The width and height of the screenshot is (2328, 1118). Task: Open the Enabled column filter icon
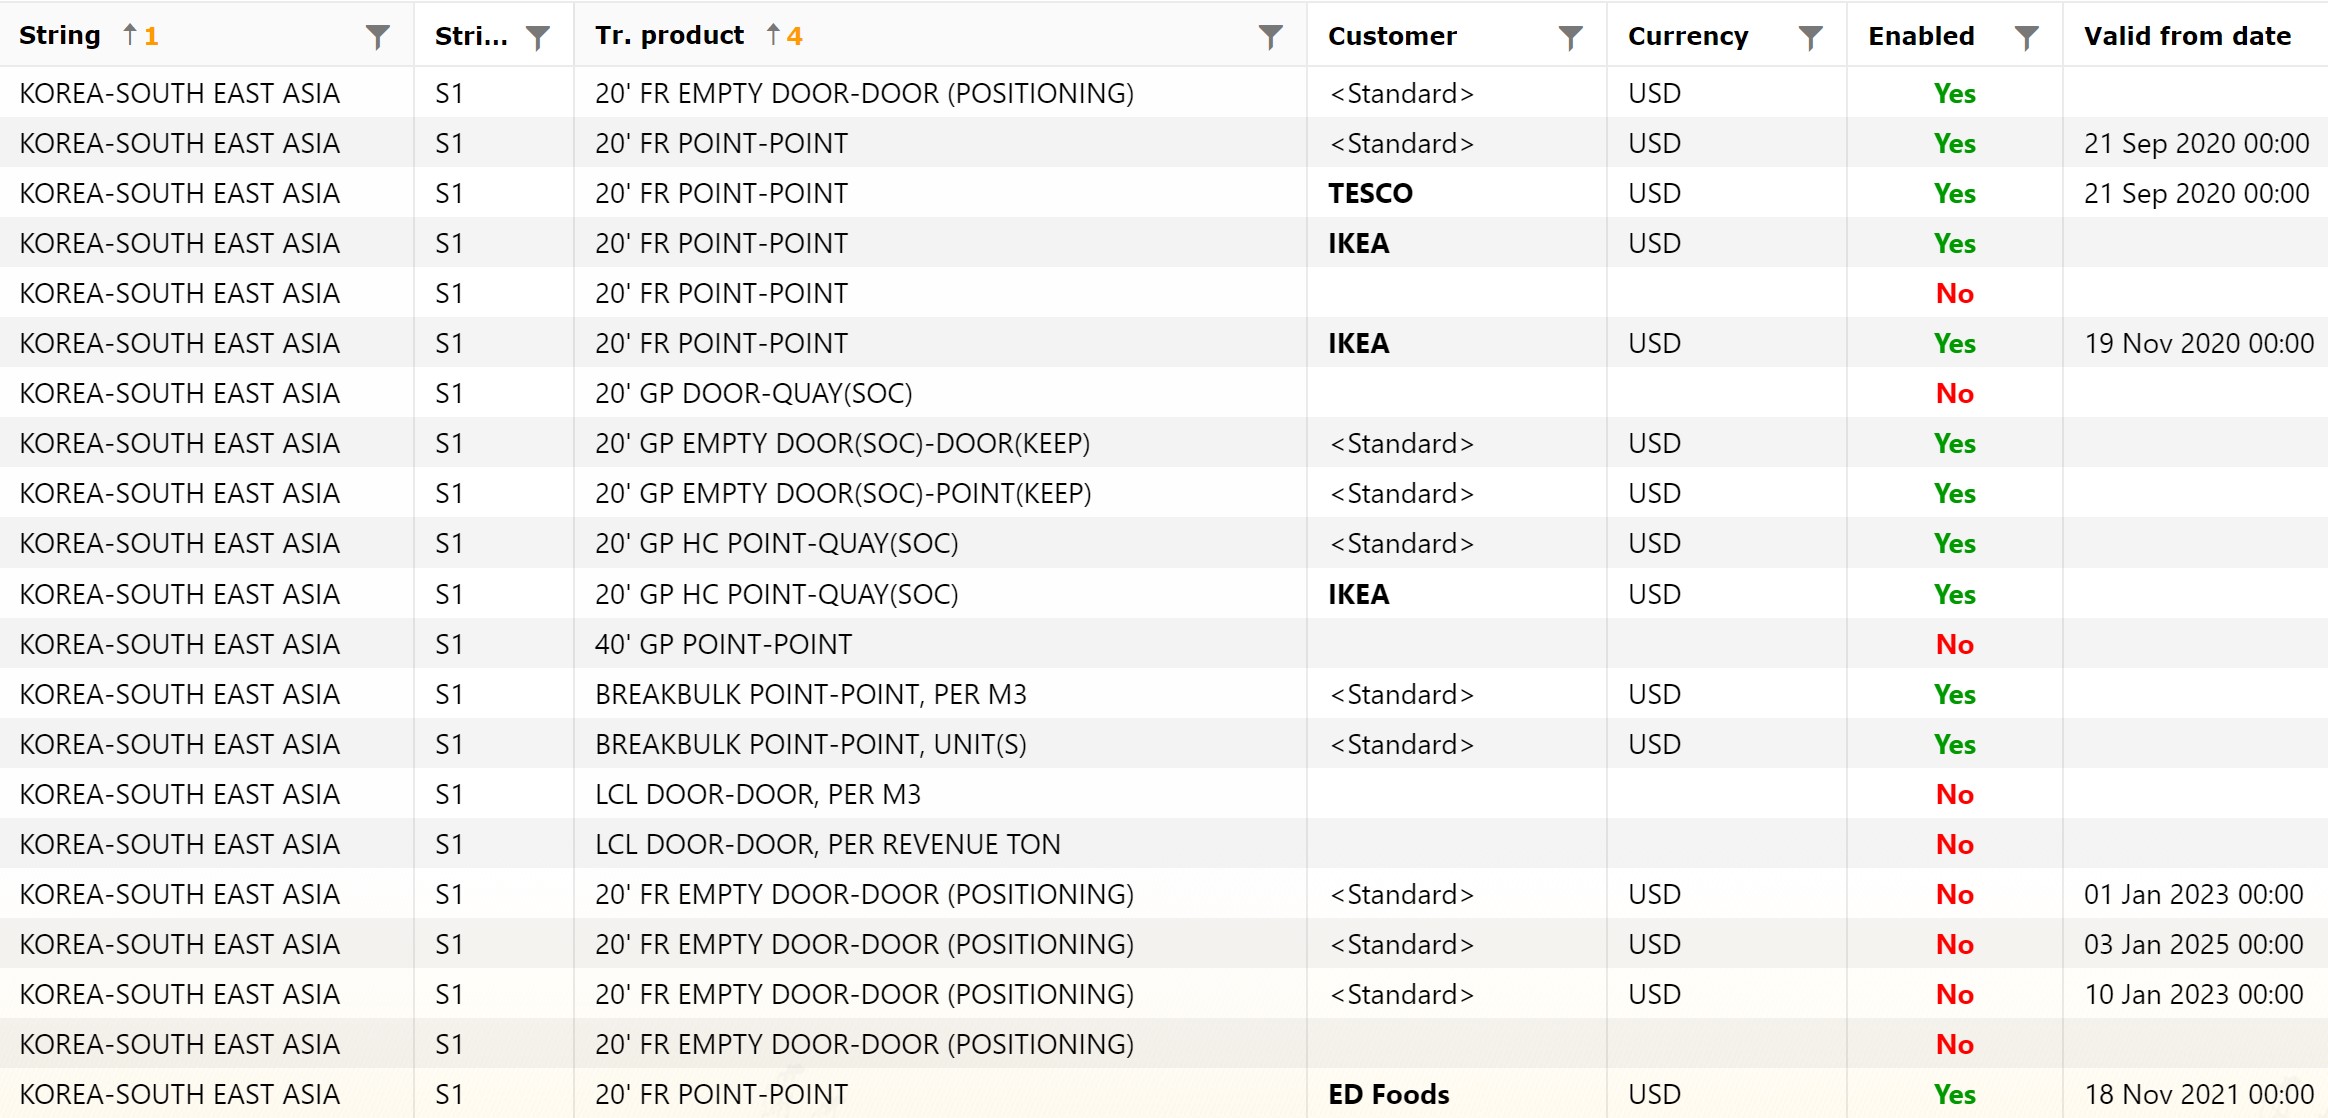[2026, 37]
